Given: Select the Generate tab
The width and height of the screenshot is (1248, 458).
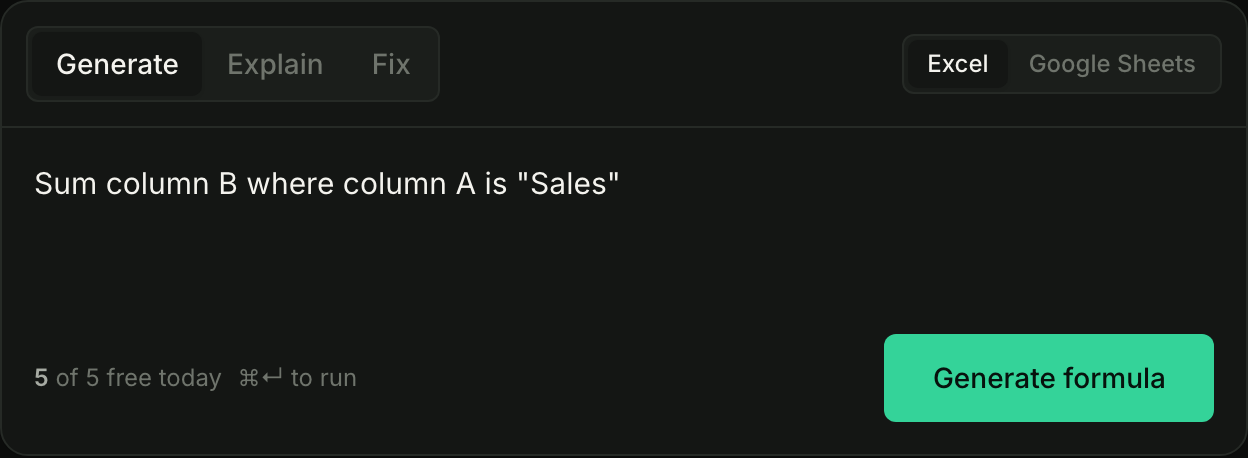Looking at the screenshot, I should 117,64.
